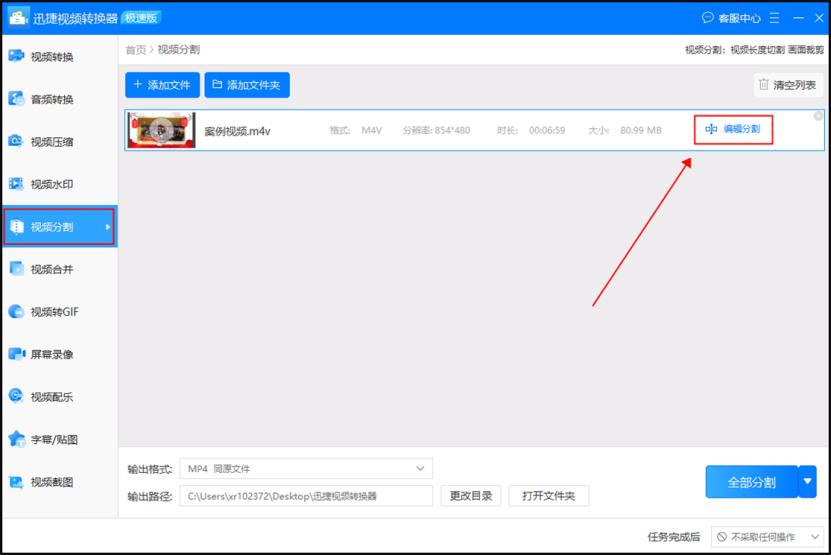Image resolution: width=831 pixels, height=555 pixels.
Task: Click the 字幕/贴图 star icon
Action: [x=16, y=439]
